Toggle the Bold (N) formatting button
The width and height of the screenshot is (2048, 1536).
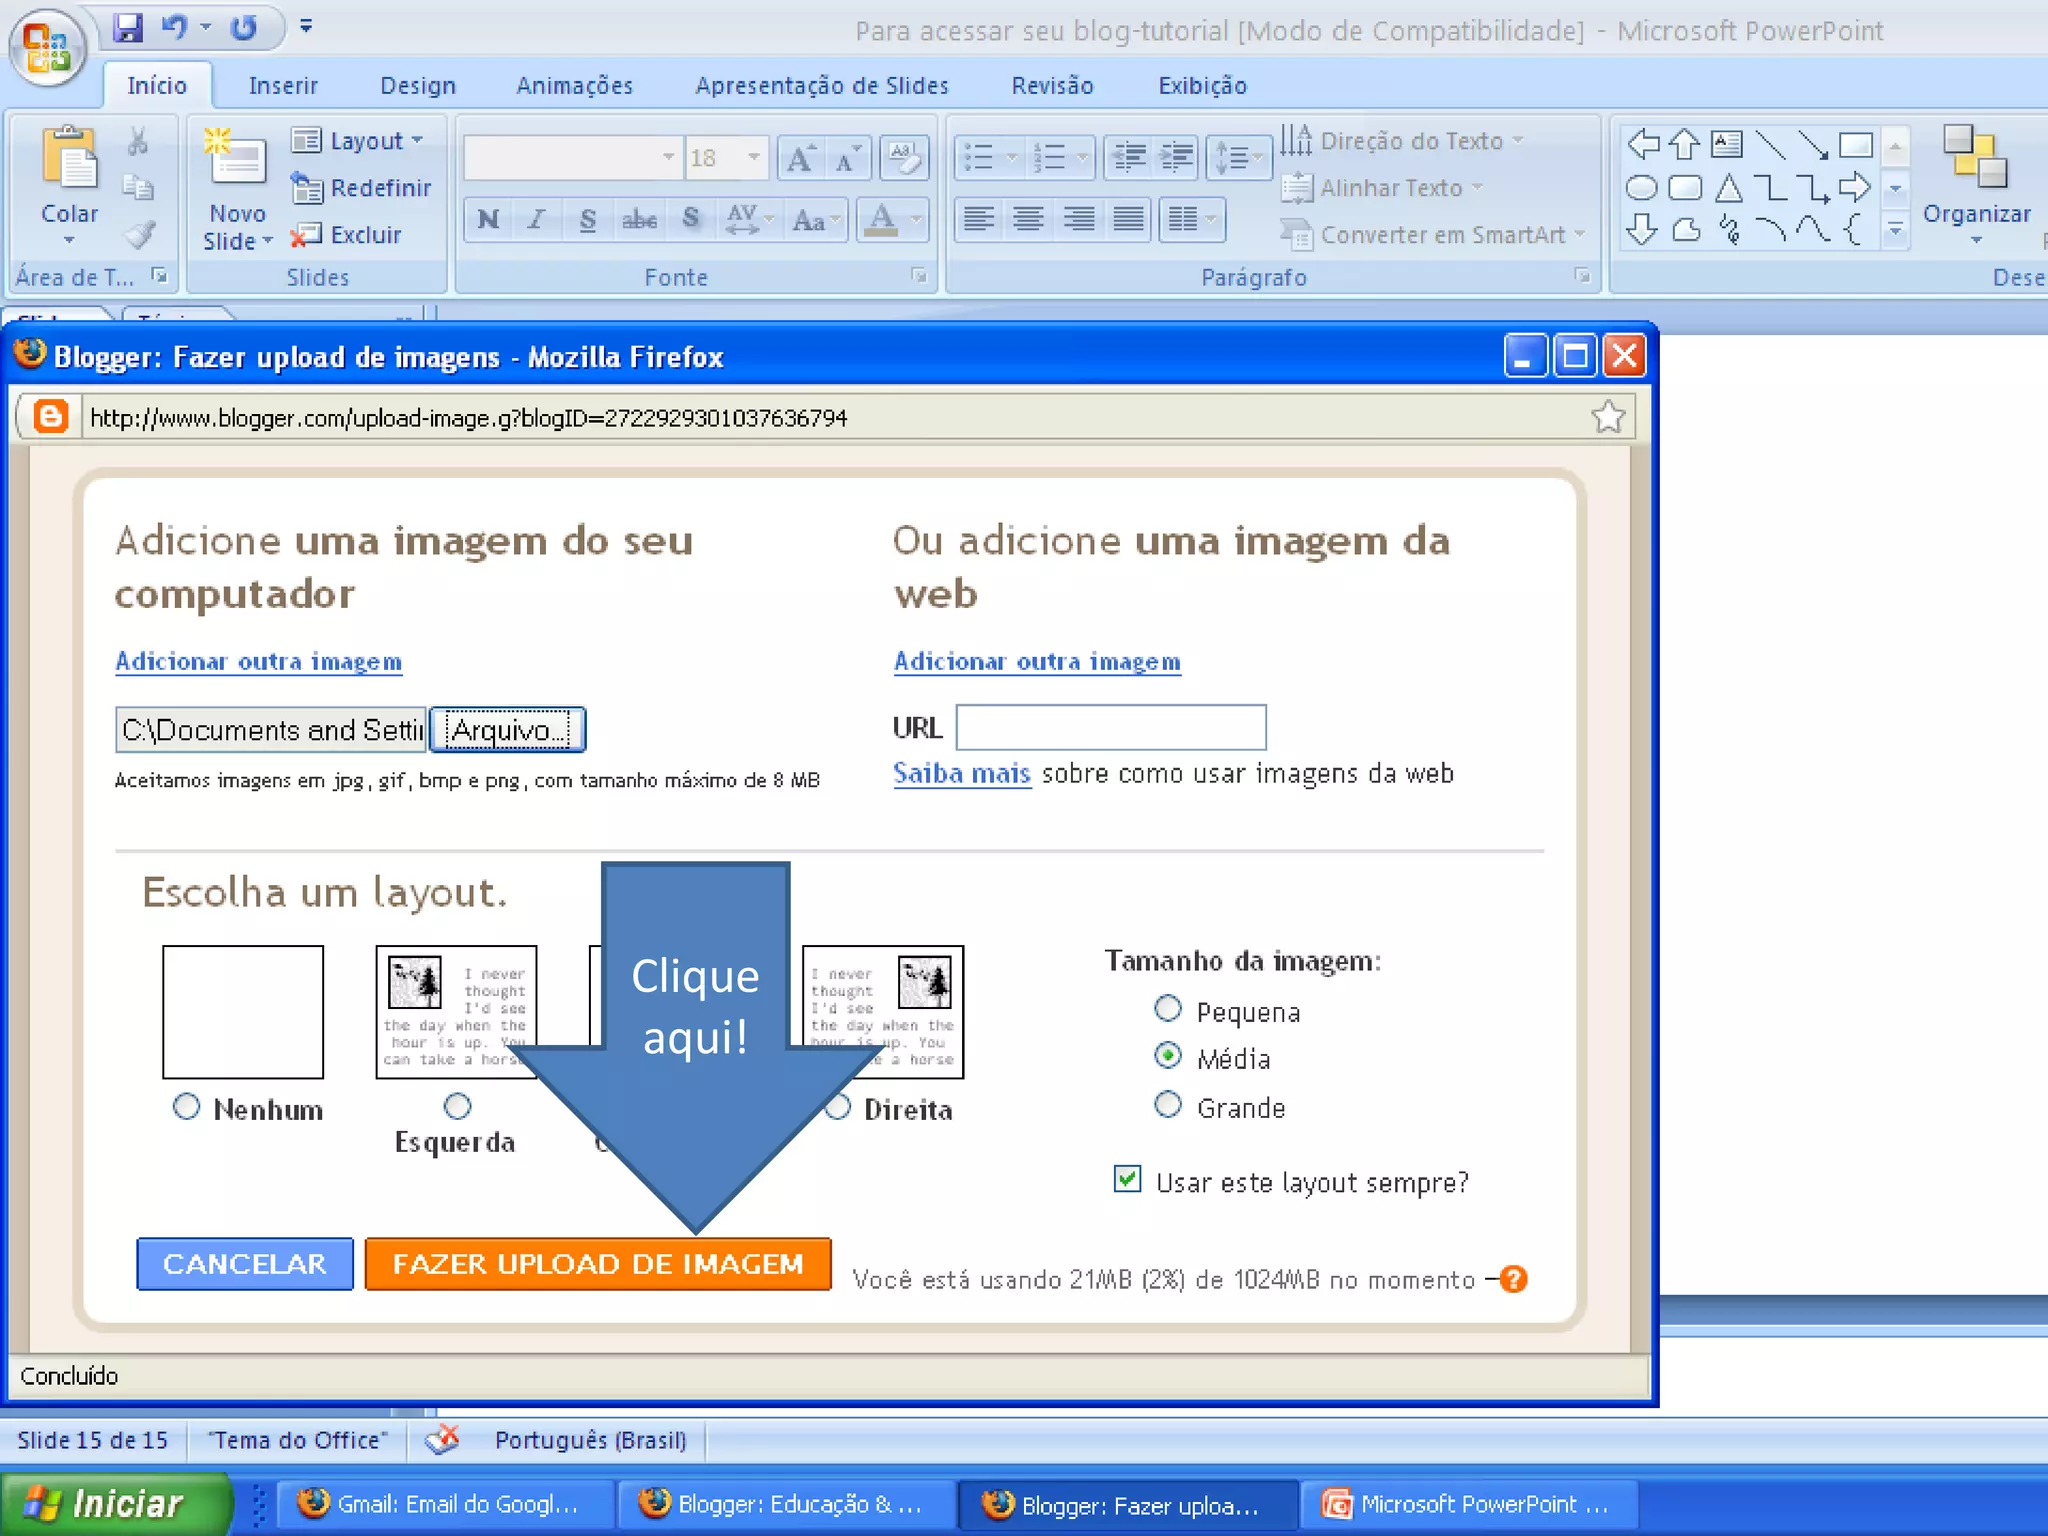coord(488,219)
